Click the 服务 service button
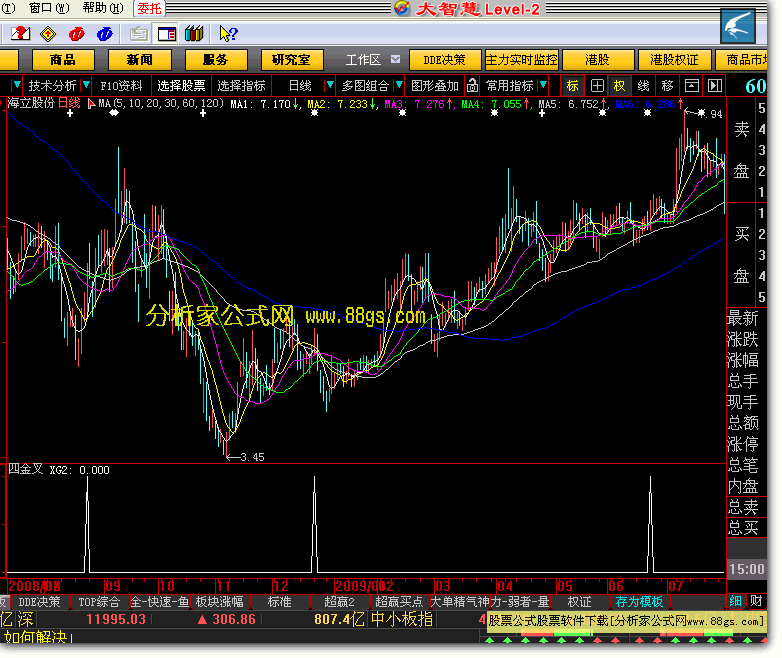 [x=216, y=60]
